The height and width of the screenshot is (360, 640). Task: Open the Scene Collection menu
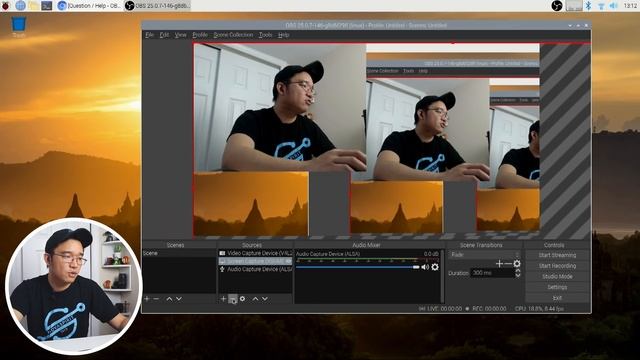[x=233, y=35]
